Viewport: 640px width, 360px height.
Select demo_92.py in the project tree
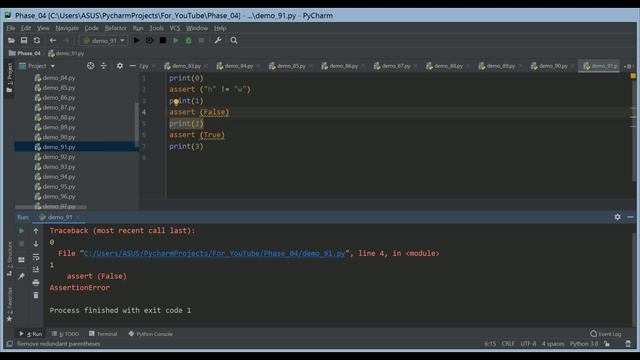click(59, 157)
